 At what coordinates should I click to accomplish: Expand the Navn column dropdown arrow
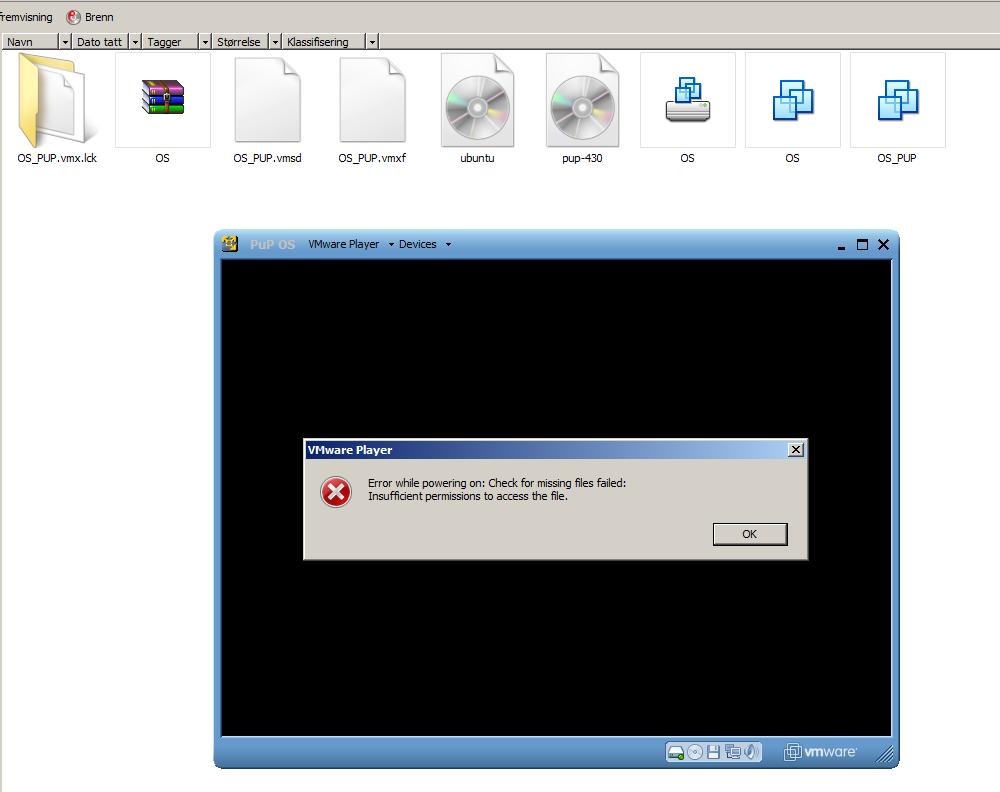pos(65,42)
